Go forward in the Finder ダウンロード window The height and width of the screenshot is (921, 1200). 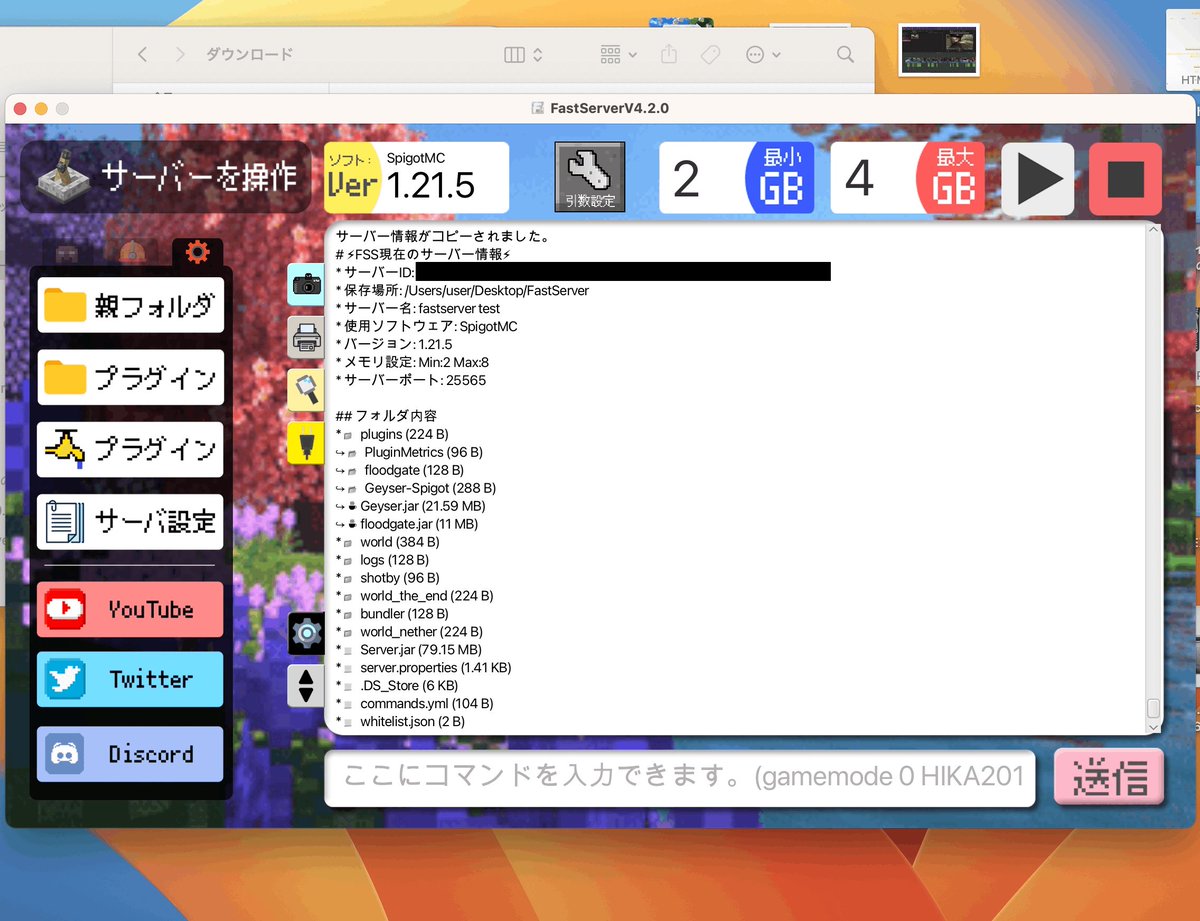click(x=180, y=54)
